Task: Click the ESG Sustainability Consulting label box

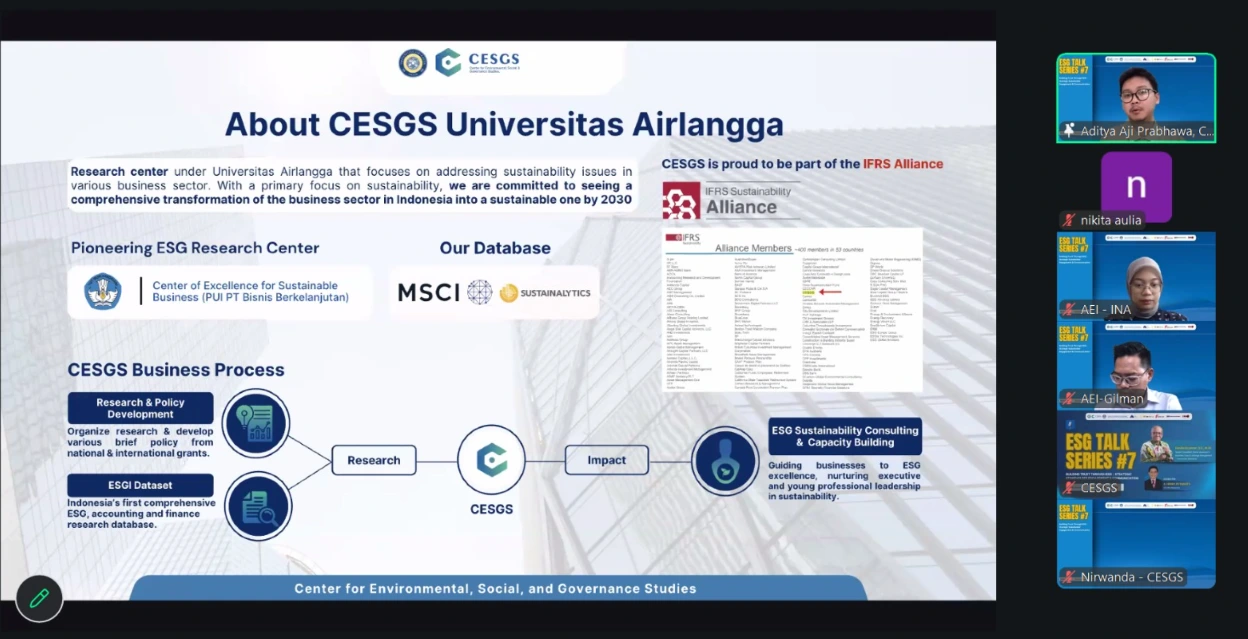Action: coord(845,436)
